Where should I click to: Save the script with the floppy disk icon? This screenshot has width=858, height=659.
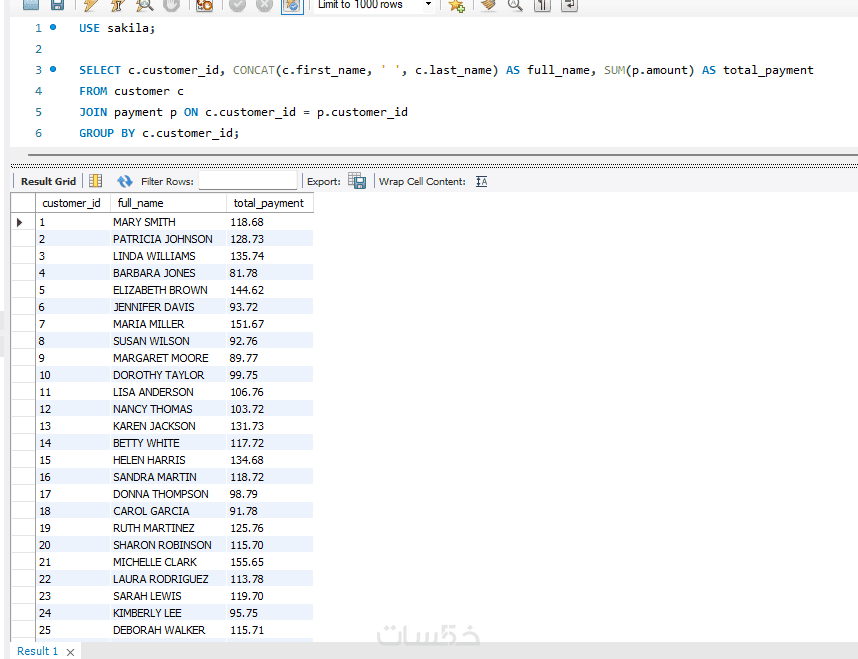pos(57,5)
